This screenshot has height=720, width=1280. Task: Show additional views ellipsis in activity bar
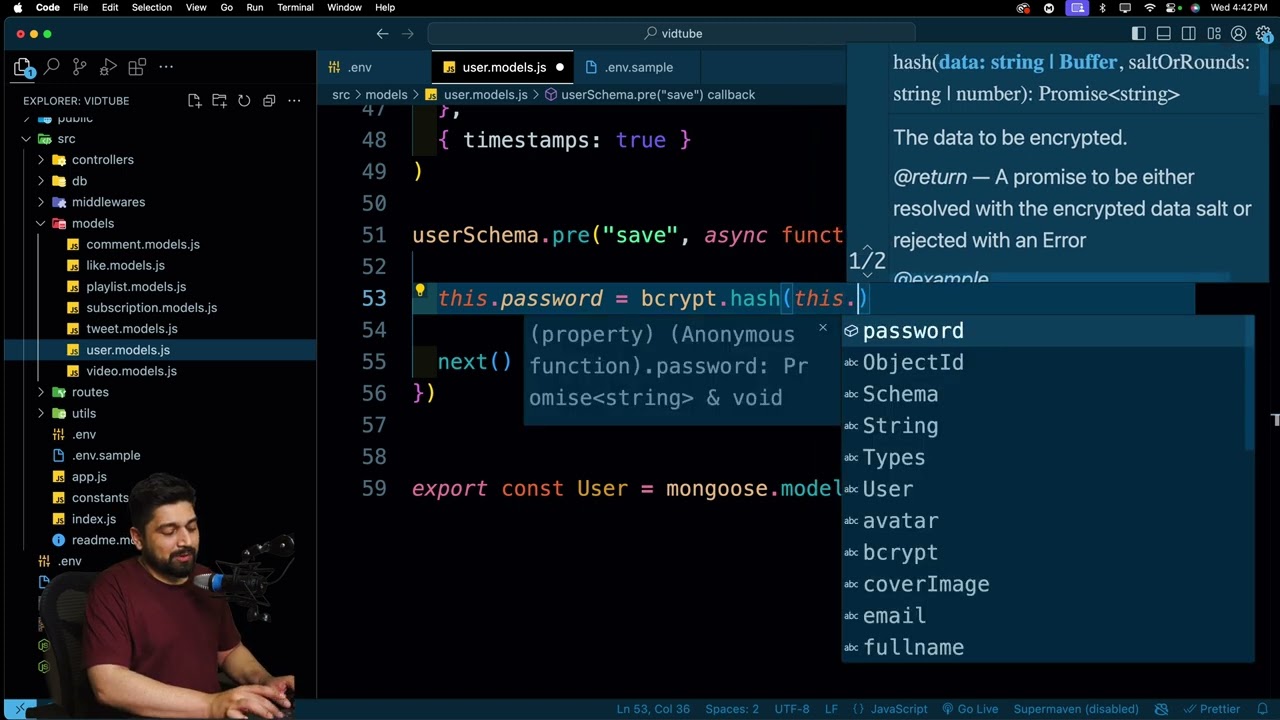166,67
